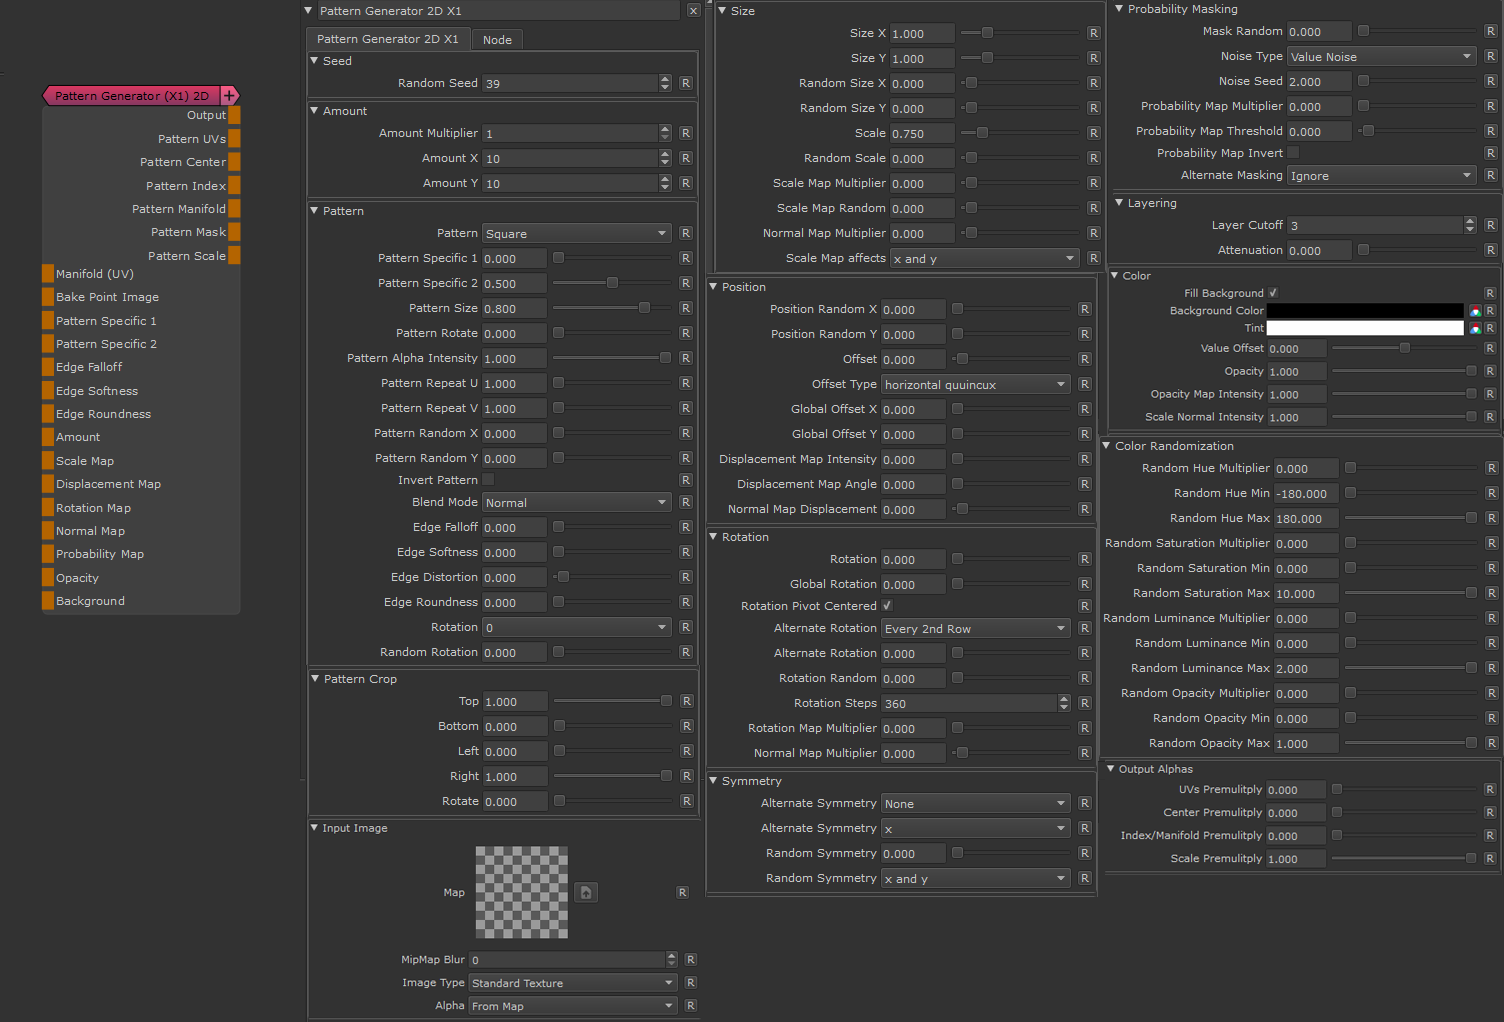Click the Tint white color swatch

[x=1364, y=328]
